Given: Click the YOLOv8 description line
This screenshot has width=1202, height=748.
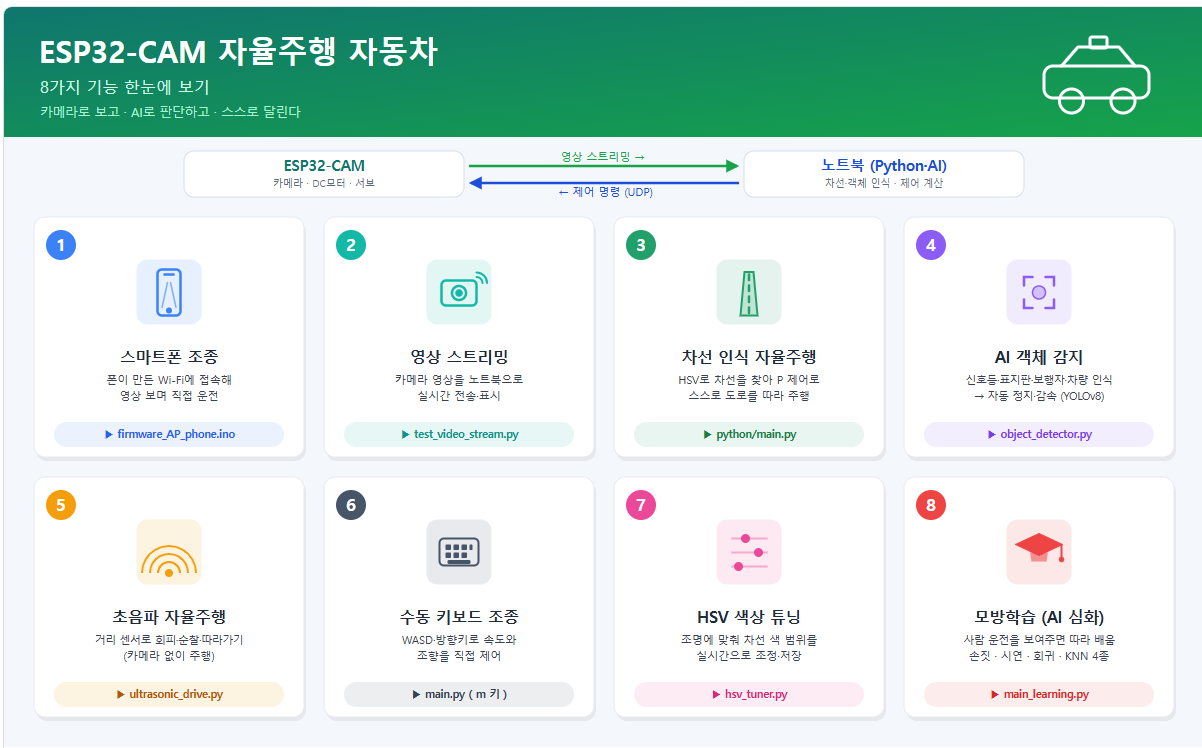Looking at the screenshot, I should pyautogui.click(x=1039, y=396).
